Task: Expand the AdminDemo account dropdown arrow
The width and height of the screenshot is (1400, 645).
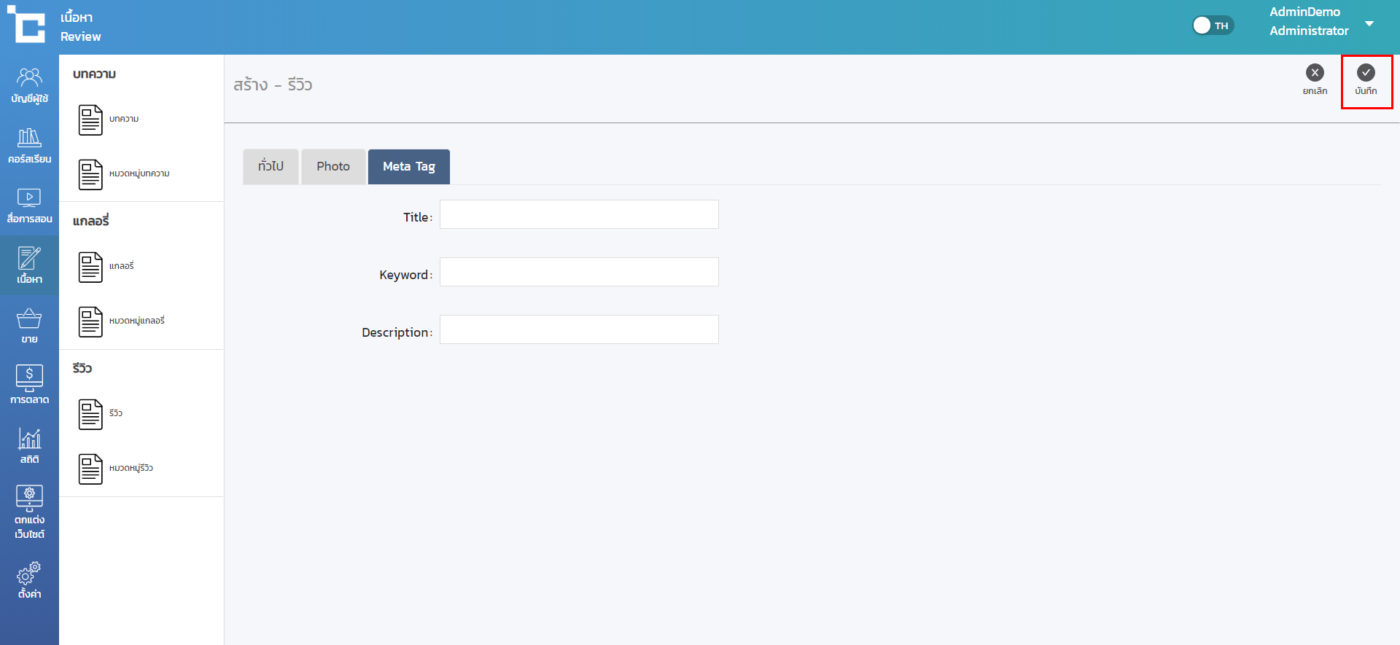Action: (x=1369, y=23)
